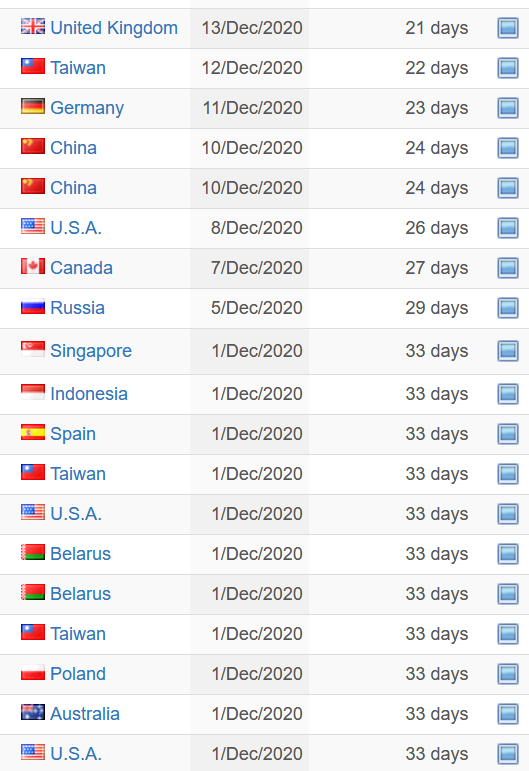
Task: Open the screenshot icon in Russia row
Action: coord(508,308)
